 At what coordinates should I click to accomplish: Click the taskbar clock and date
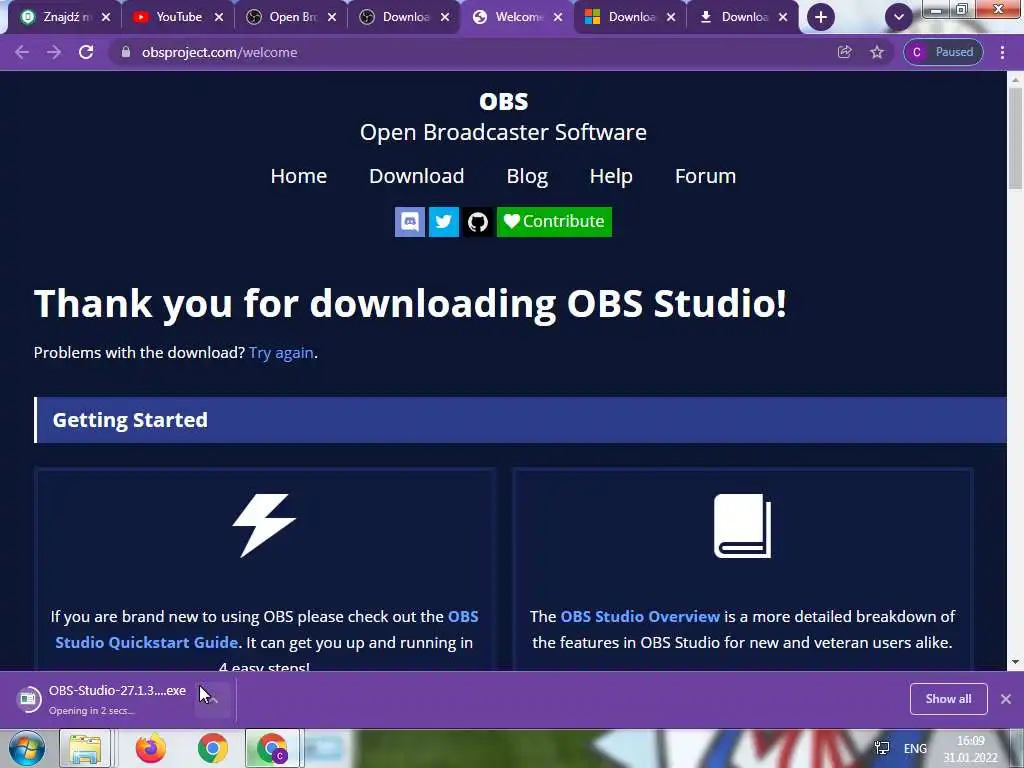click(970, 749)
